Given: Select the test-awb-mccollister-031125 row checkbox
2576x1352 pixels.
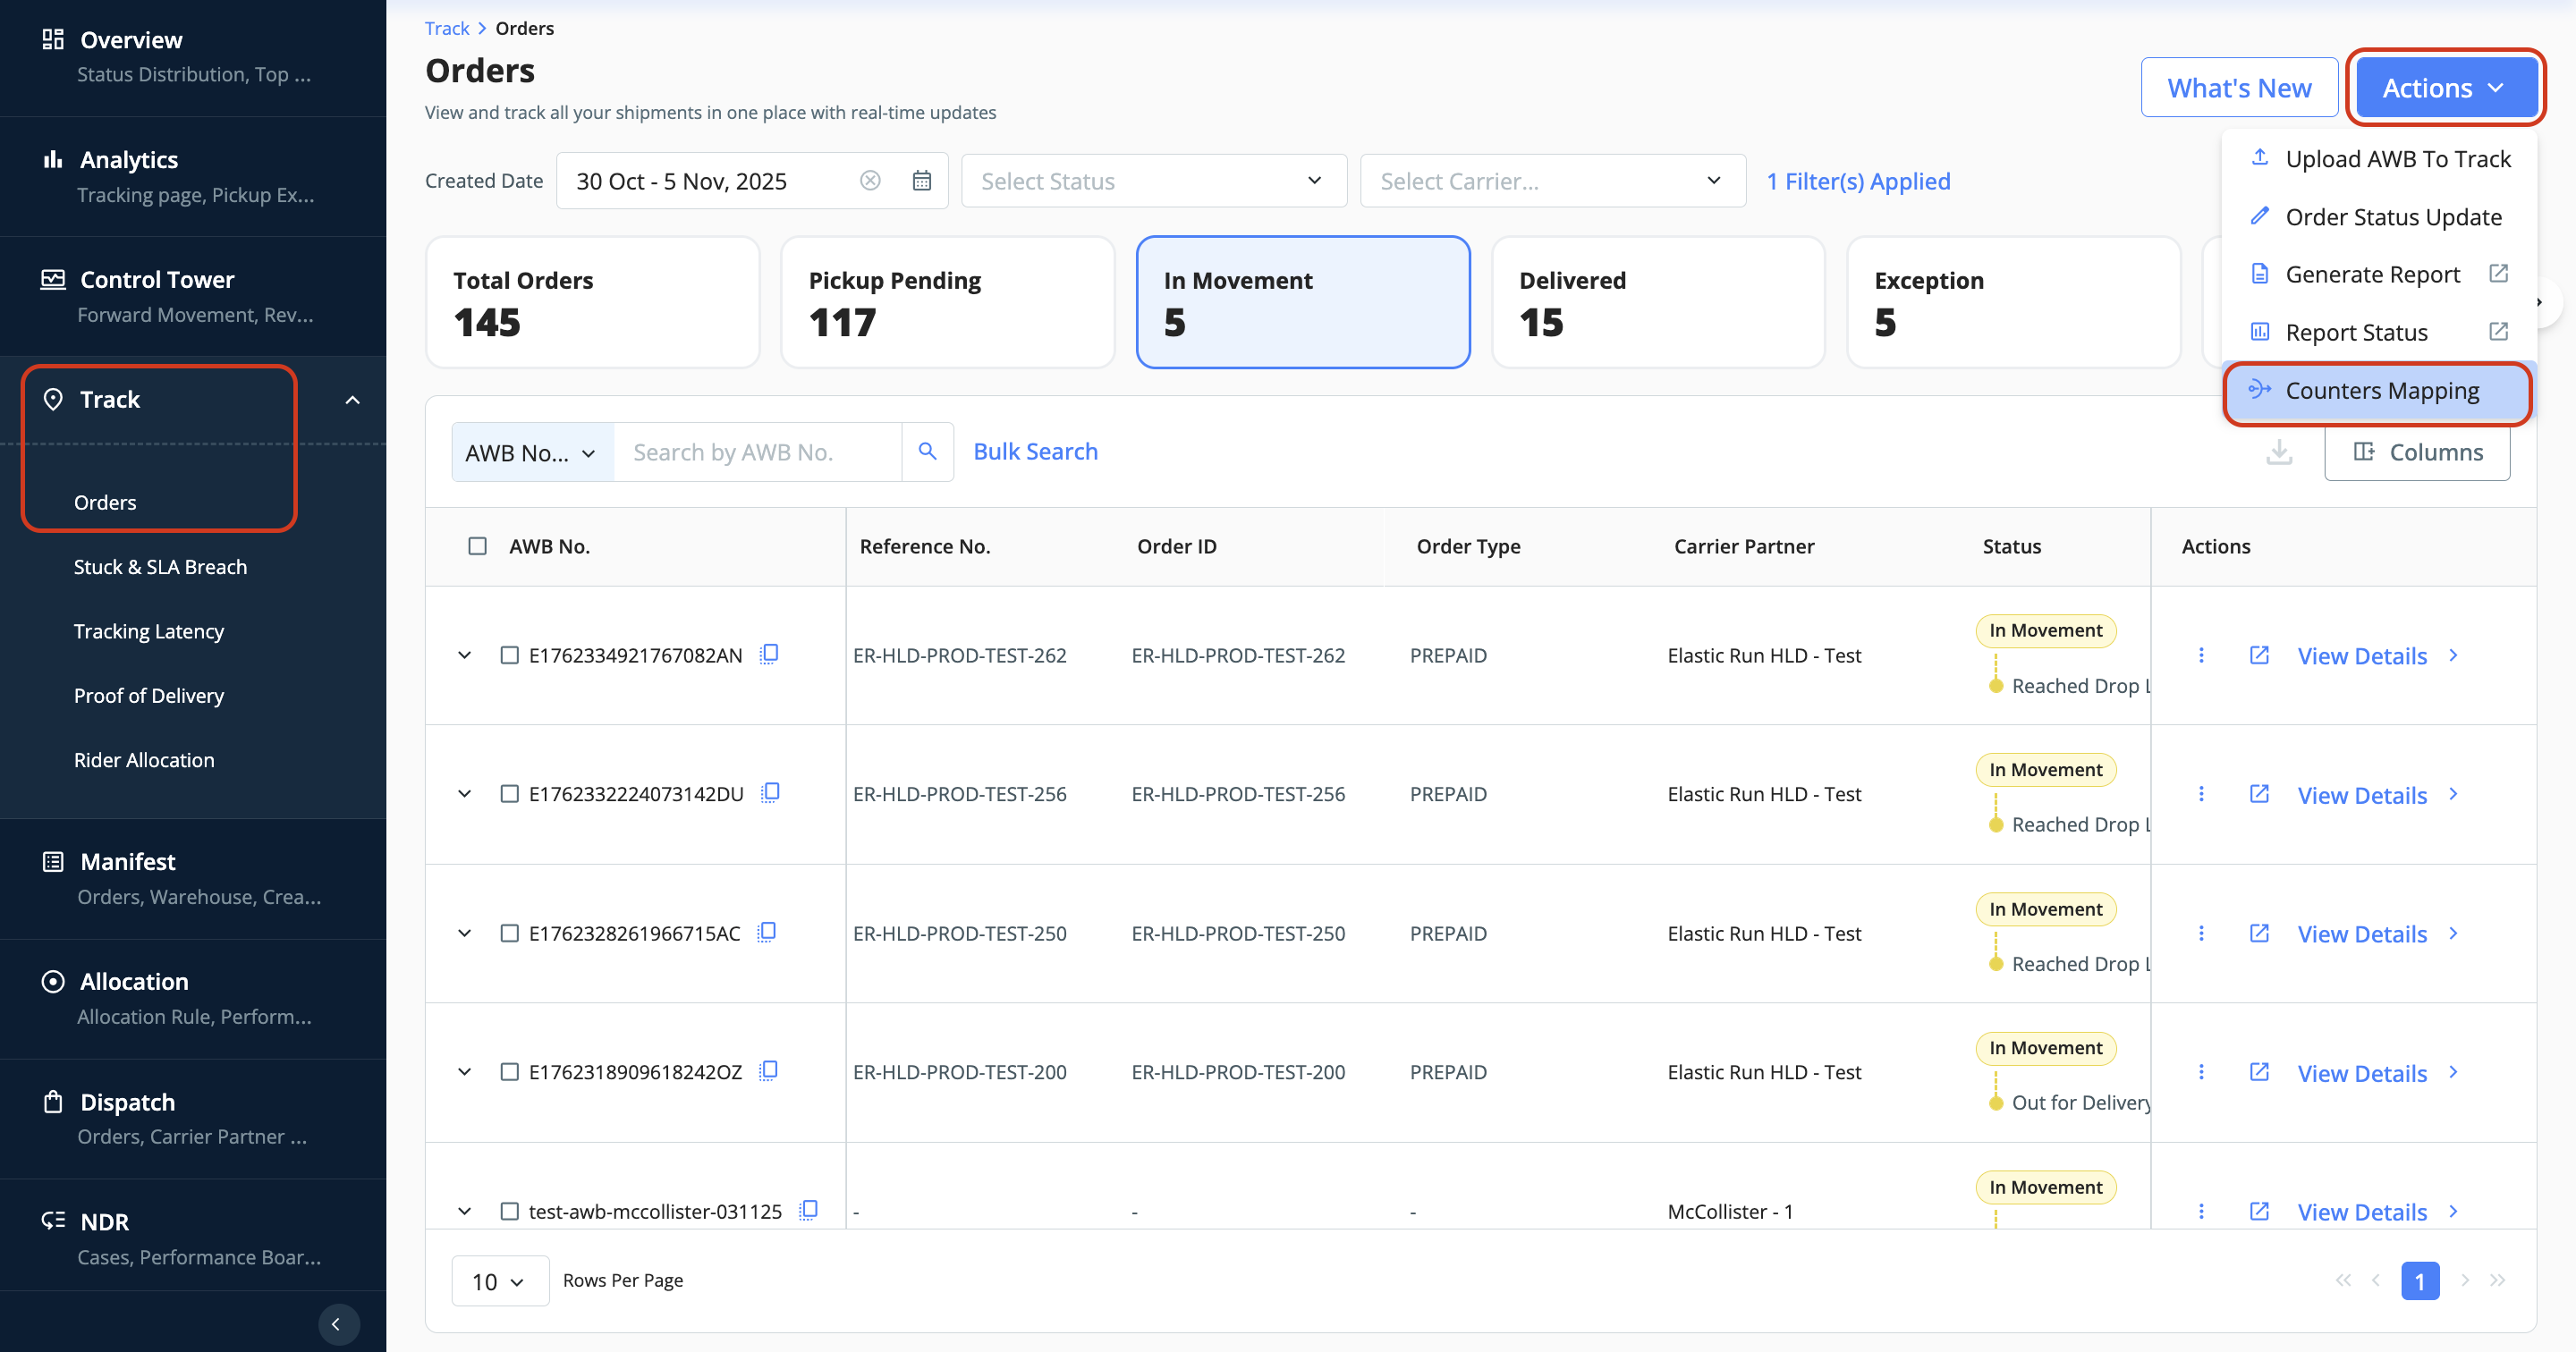Looking at the screenshot, I should (509, 1211).
